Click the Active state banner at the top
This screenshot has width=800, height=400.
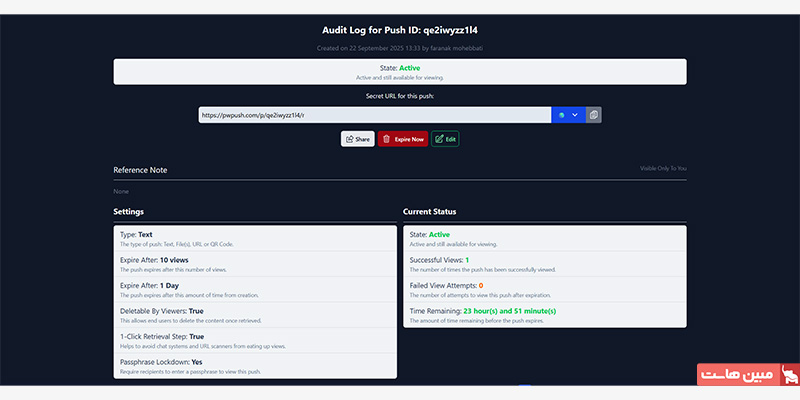pyautogui.click(x=400, y=71)
